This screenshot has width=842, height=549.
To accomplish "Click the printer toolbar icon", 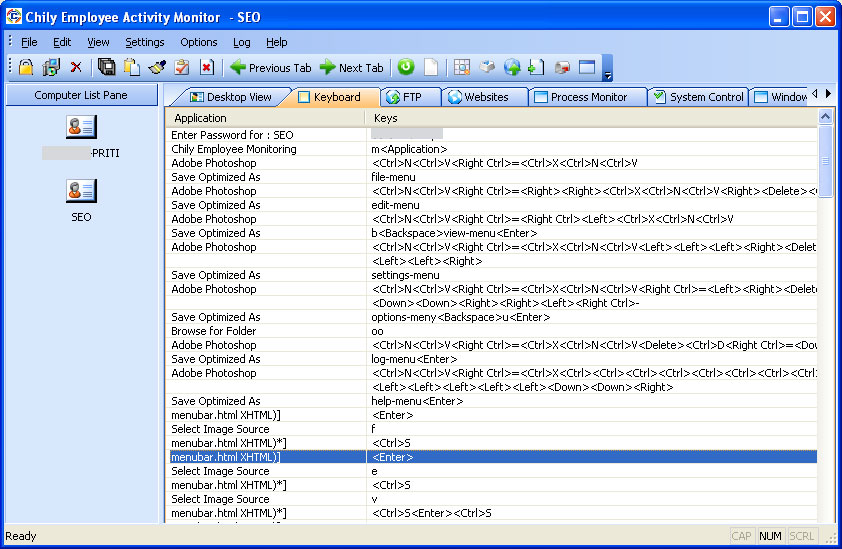I will pyautogui.click(x=487, y=67).
